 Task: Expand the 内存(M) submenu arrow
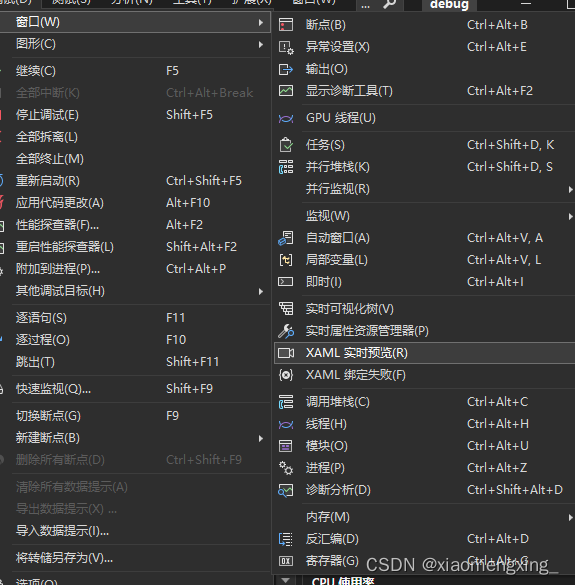tap(571, 517)
